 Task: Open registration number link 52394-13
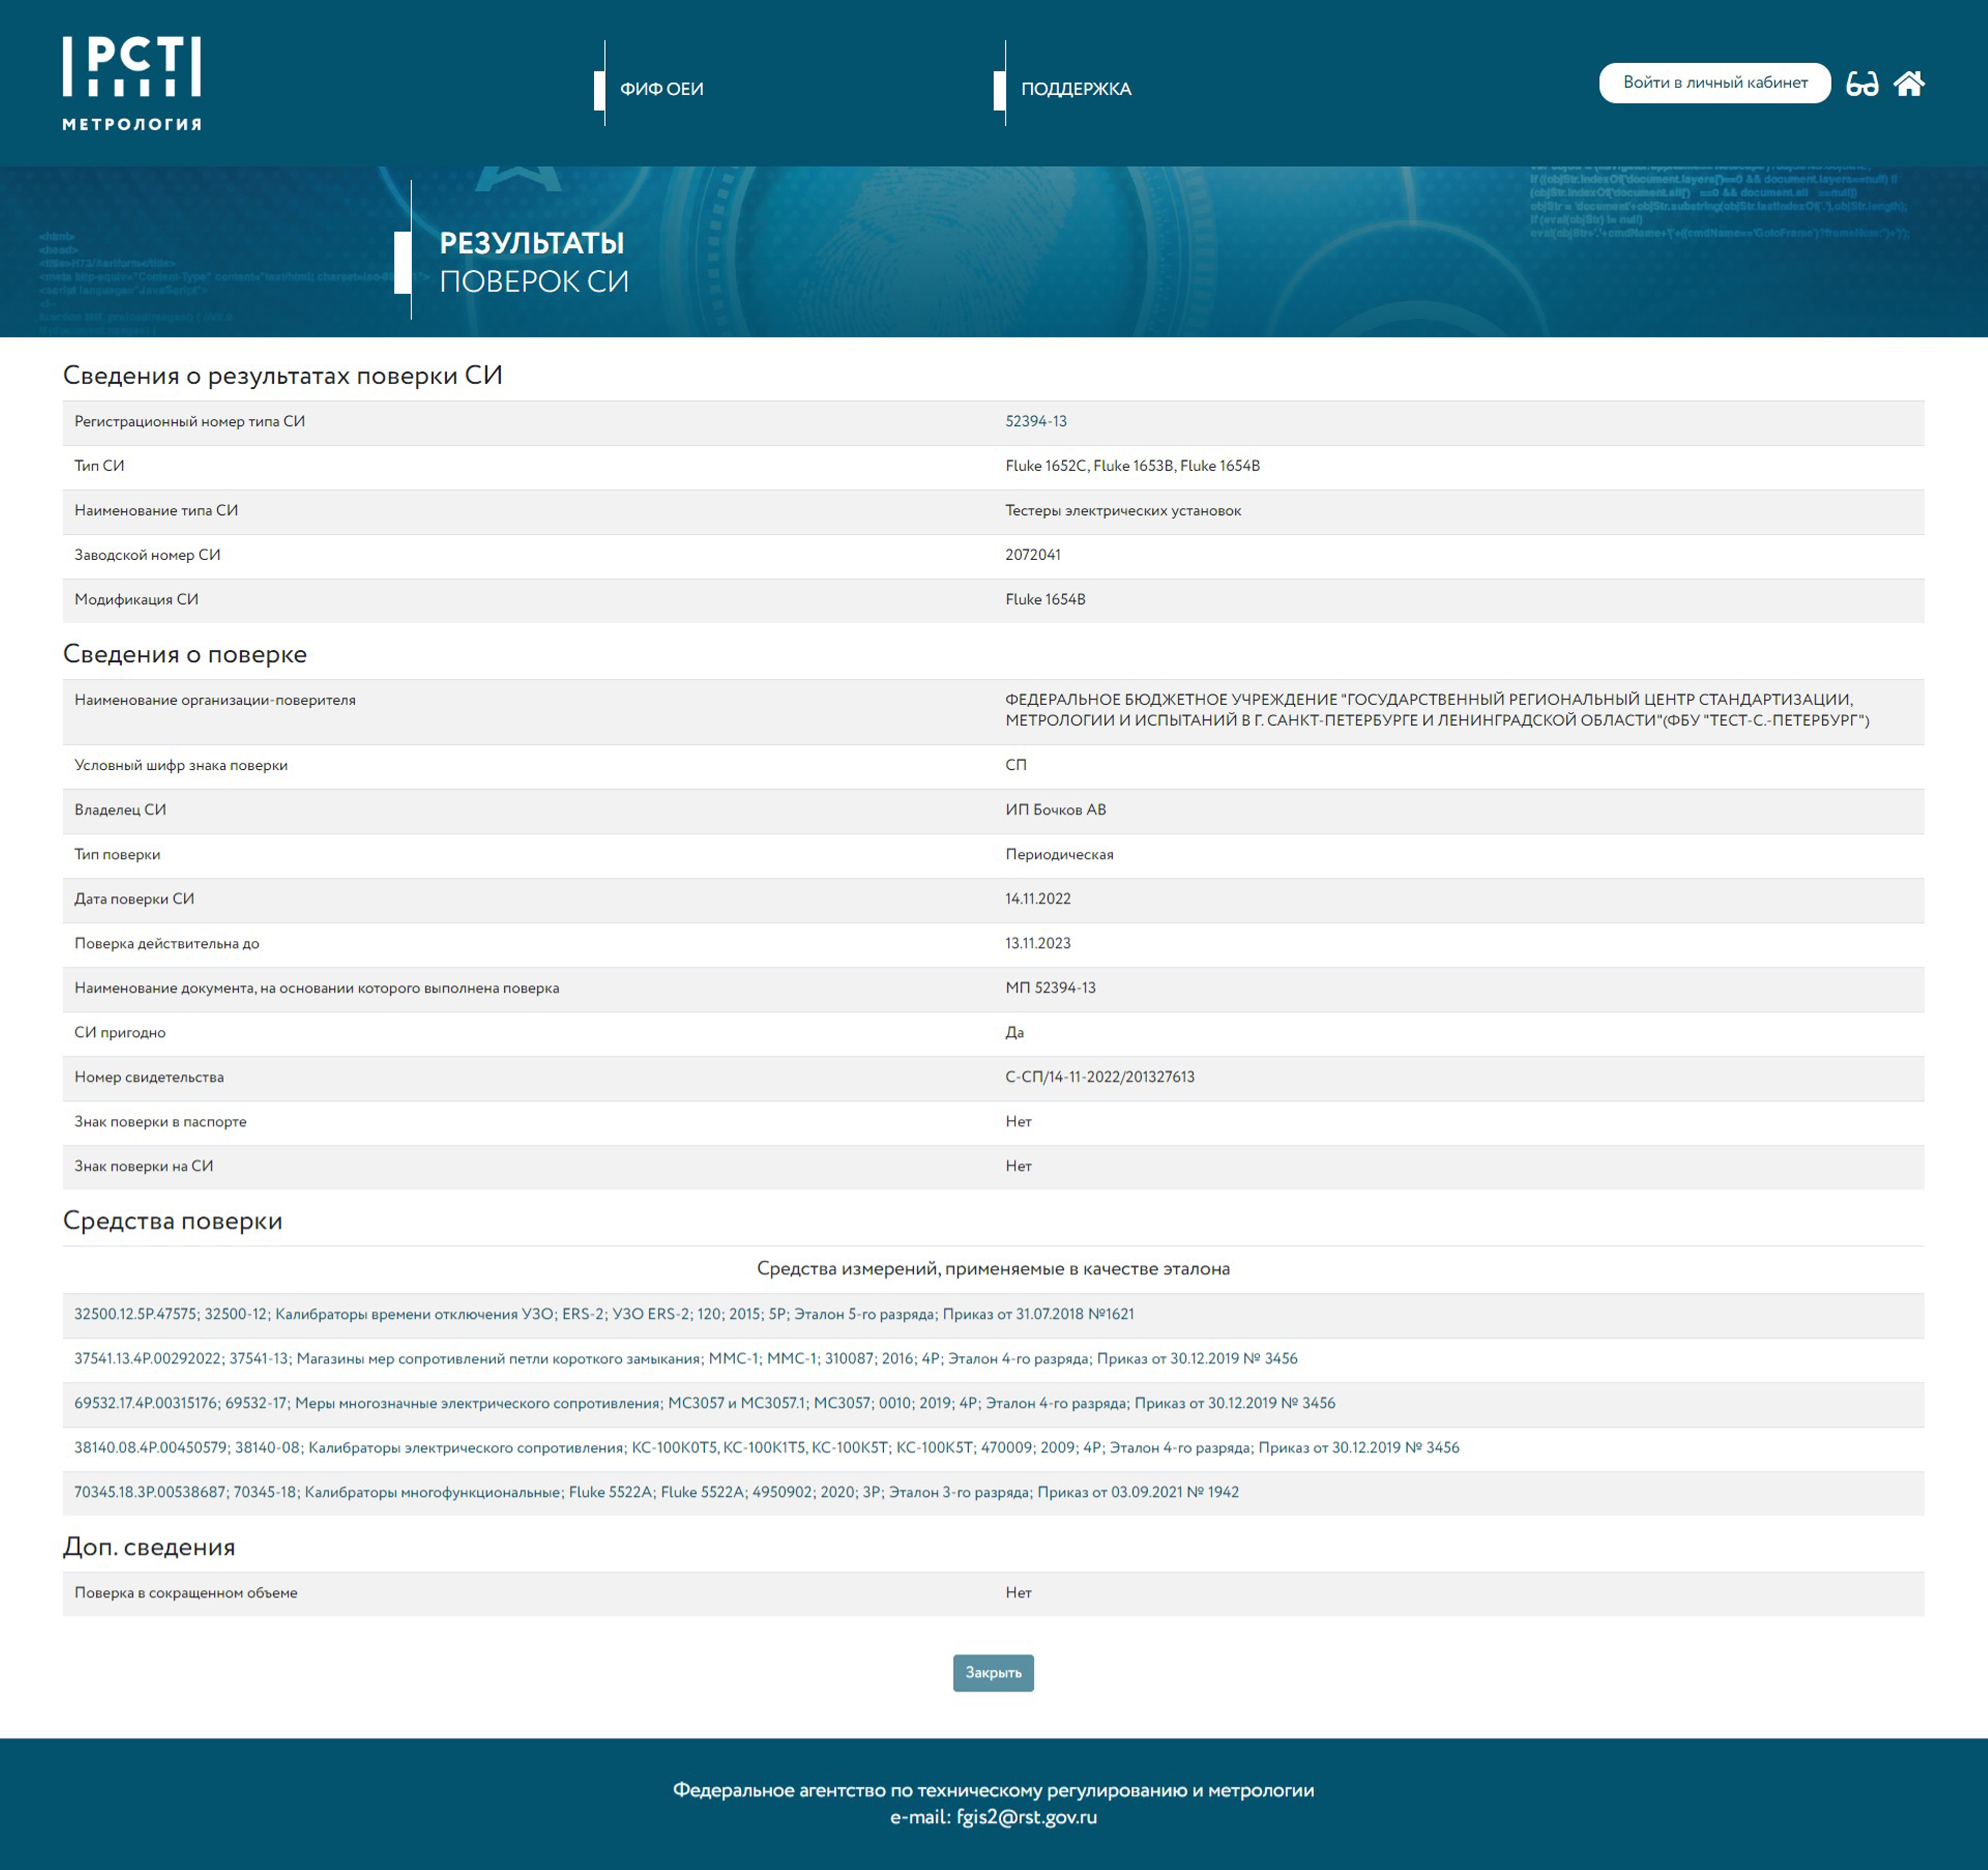point(1036,422)
